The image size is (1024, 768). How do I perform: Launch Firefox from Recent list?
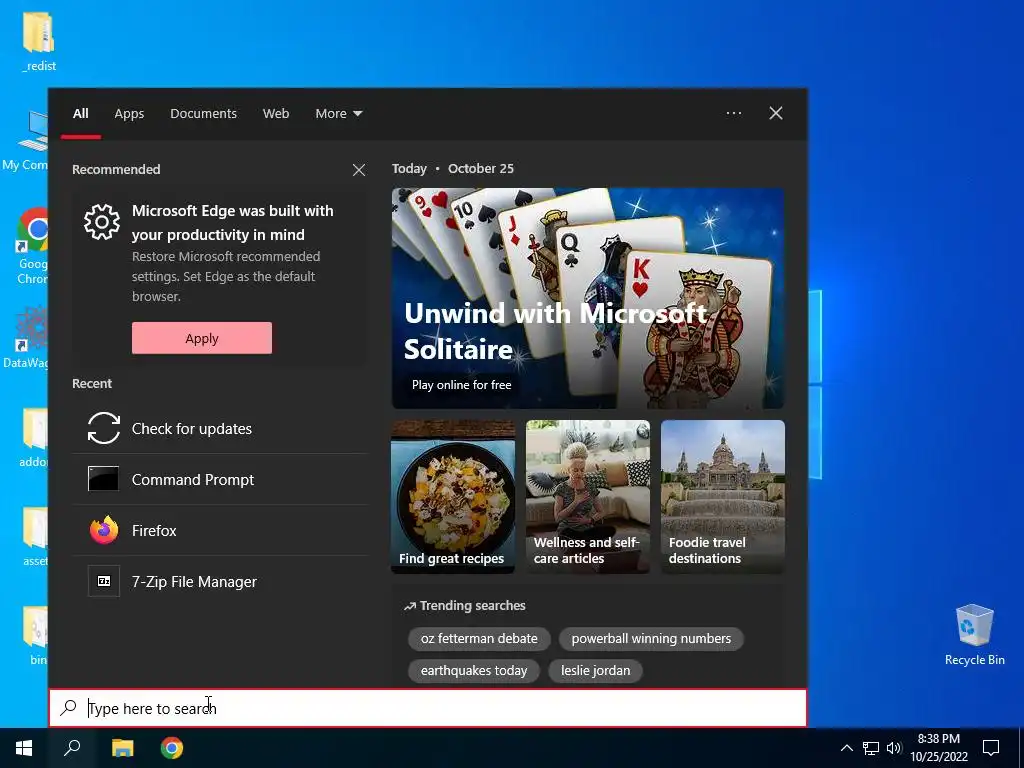coord(220,530)
